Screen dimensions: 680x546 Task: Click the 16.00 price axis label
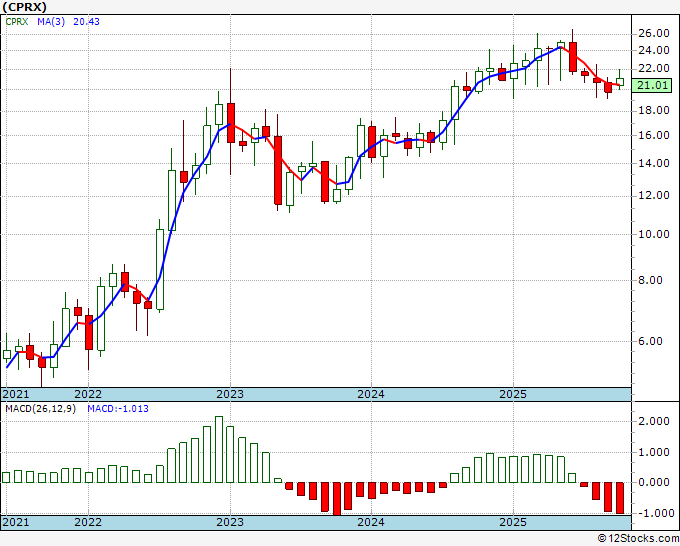(x=654, y=135)
